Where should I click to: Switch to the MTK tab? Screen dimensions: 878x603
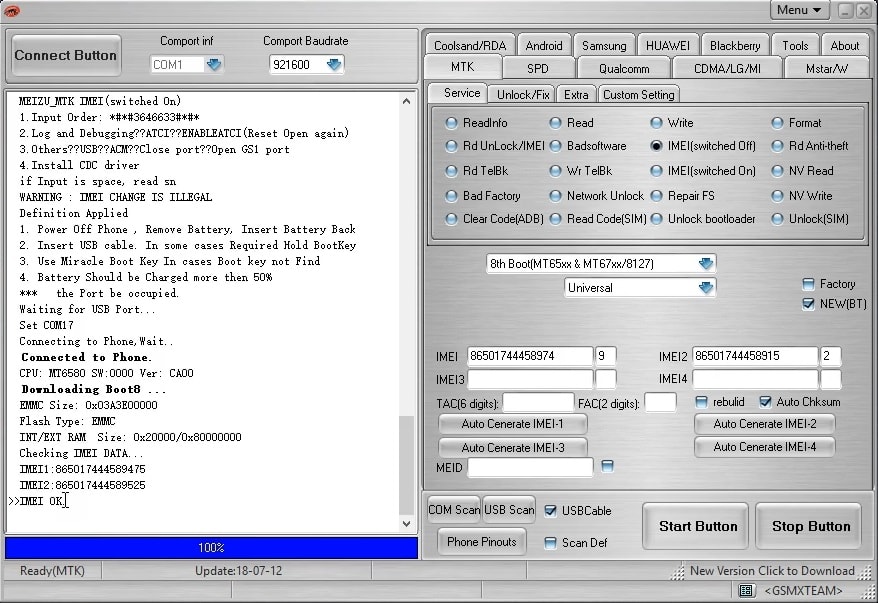click(463, 67)
